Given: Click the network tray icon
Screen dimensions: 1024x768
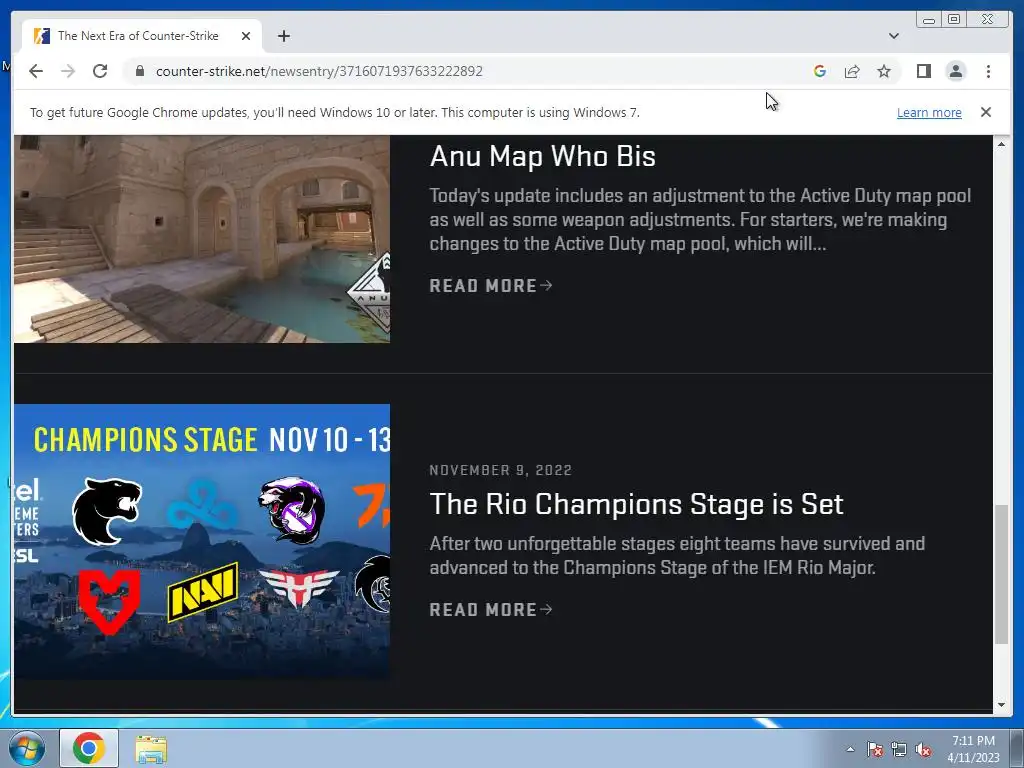Looking at the screenshot, I should 899,749.
